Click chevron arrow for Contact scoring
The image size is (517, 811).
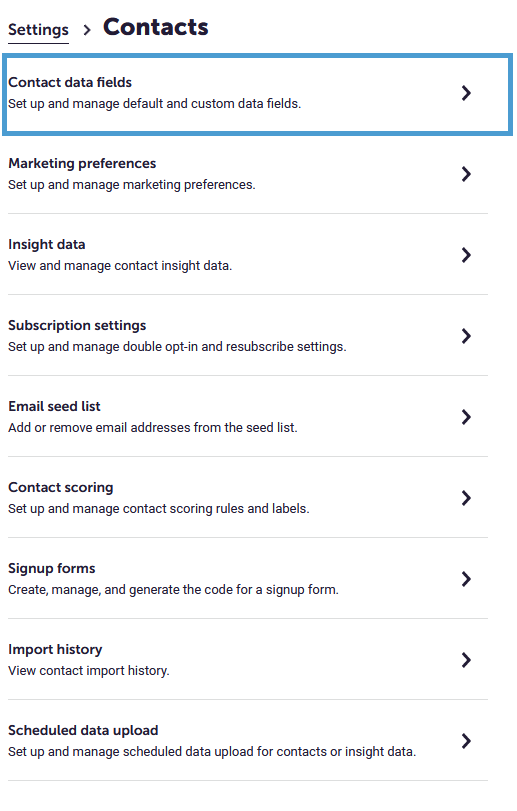pos(466,498)
